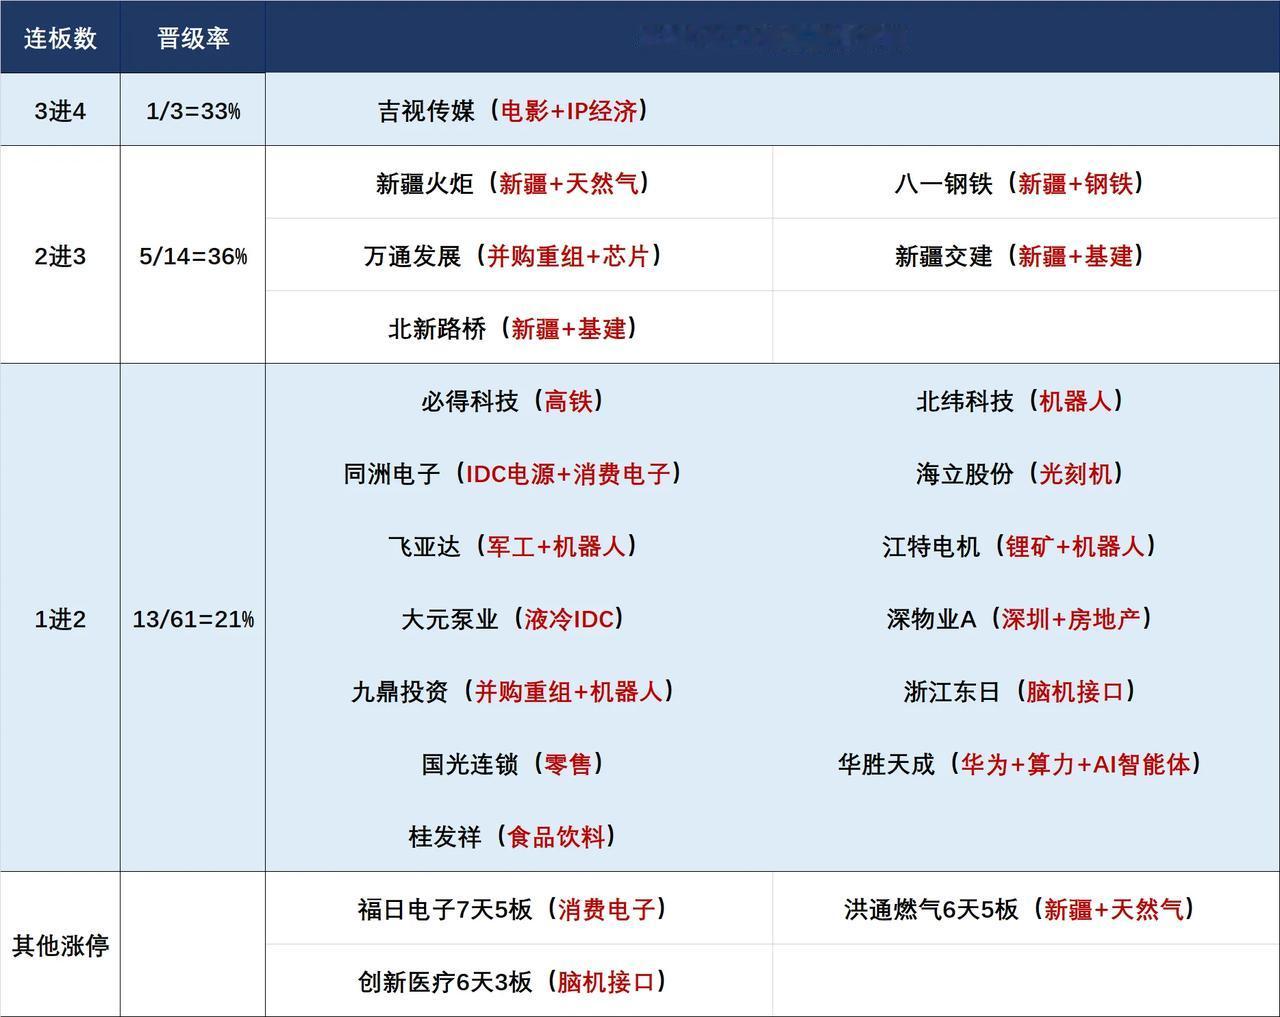
Task: Click the 国光连锁 stock entry
Action: pyautogui.click(x=514, y=764)
